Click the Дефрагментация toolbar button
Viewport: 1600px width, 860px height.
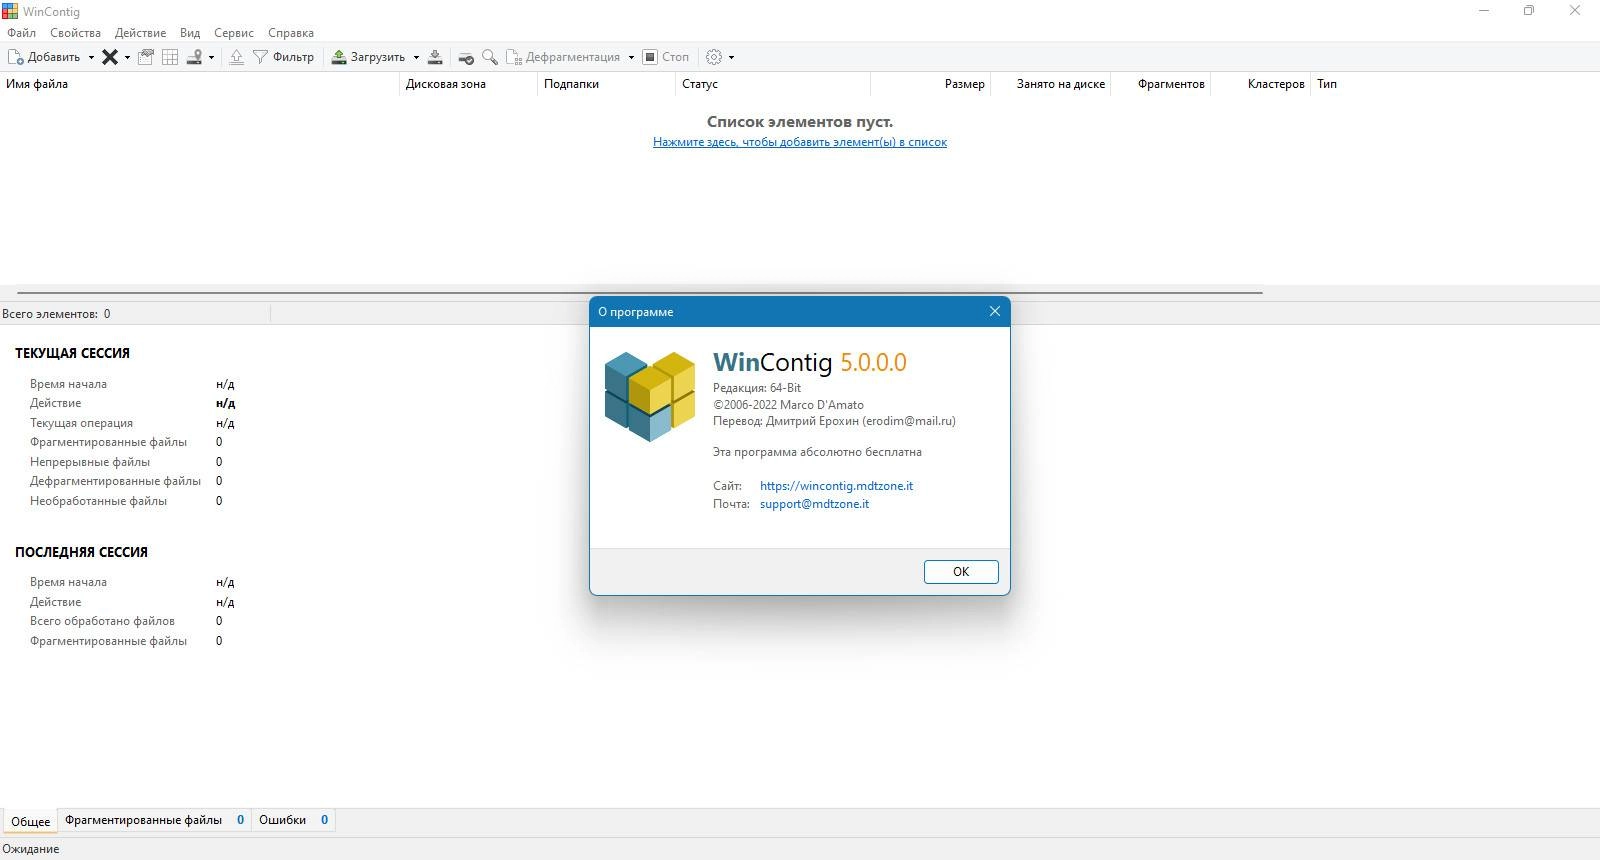pyautogui.click(x=564, y=57)
